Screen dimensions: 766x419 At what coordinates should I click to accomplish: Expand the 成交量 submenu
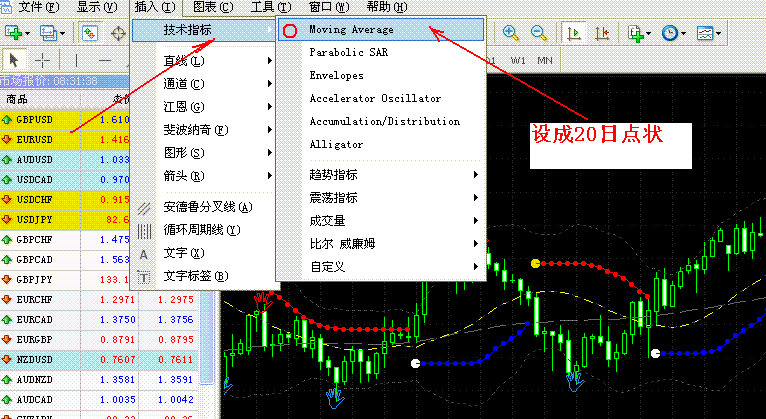[381, 220]
